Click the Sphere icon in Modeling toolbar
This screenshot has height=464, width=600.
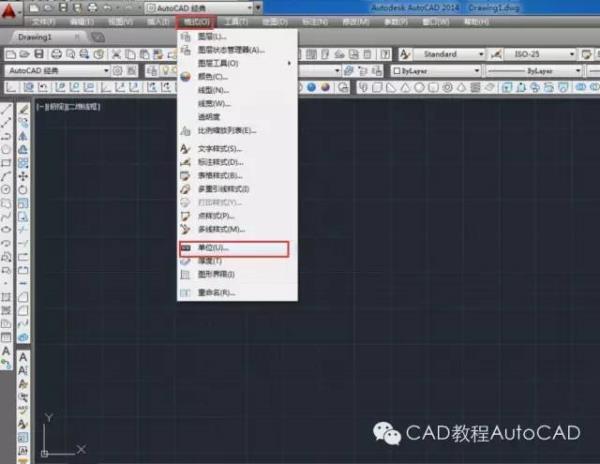point(419,88)
